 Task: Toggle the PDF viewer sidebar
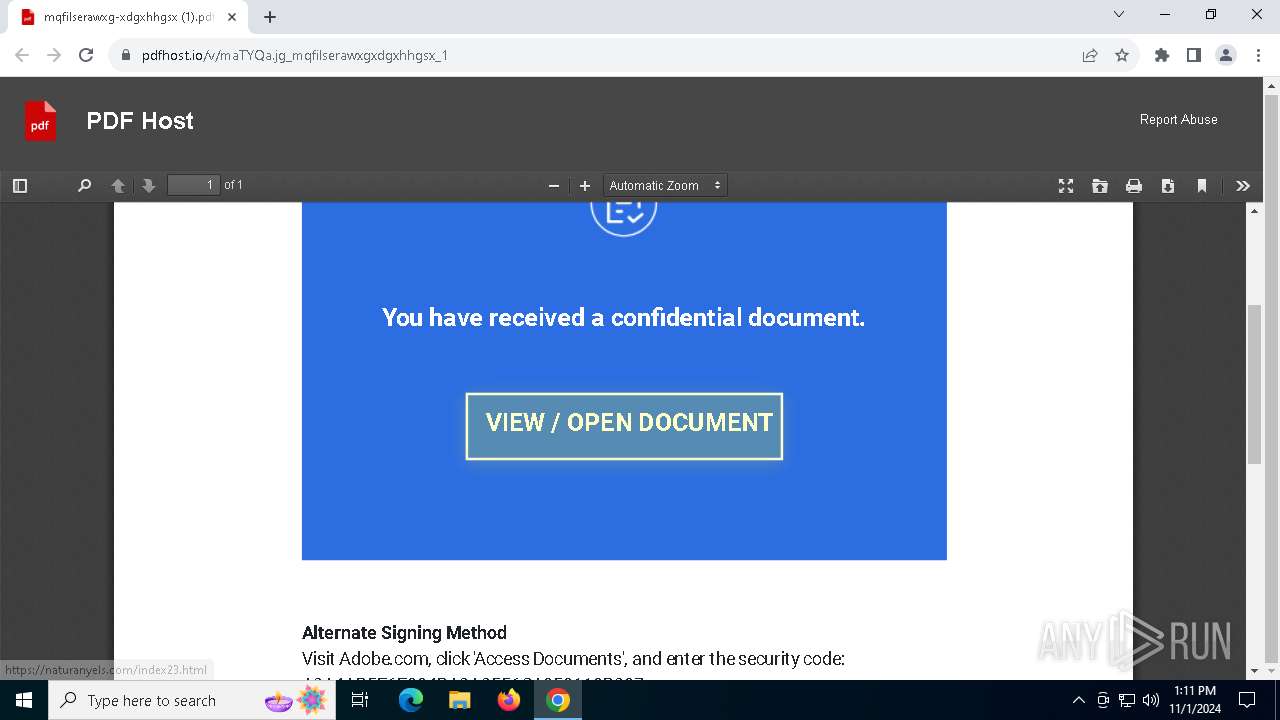(20, 185)
